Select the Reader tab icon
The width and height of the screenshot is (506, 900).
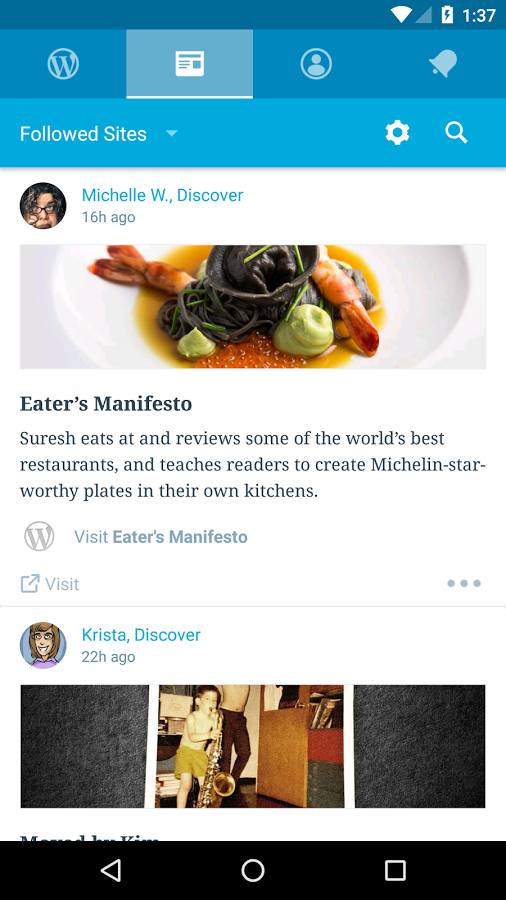pyautogui.click(x=189, y=64)
